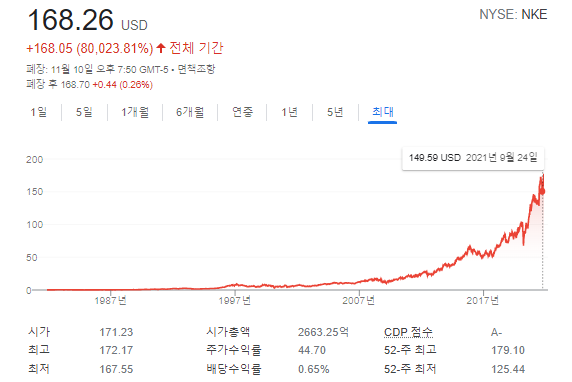
Task: Click the NYSE: NKE ticker label
Action: [x=513, y=15]
